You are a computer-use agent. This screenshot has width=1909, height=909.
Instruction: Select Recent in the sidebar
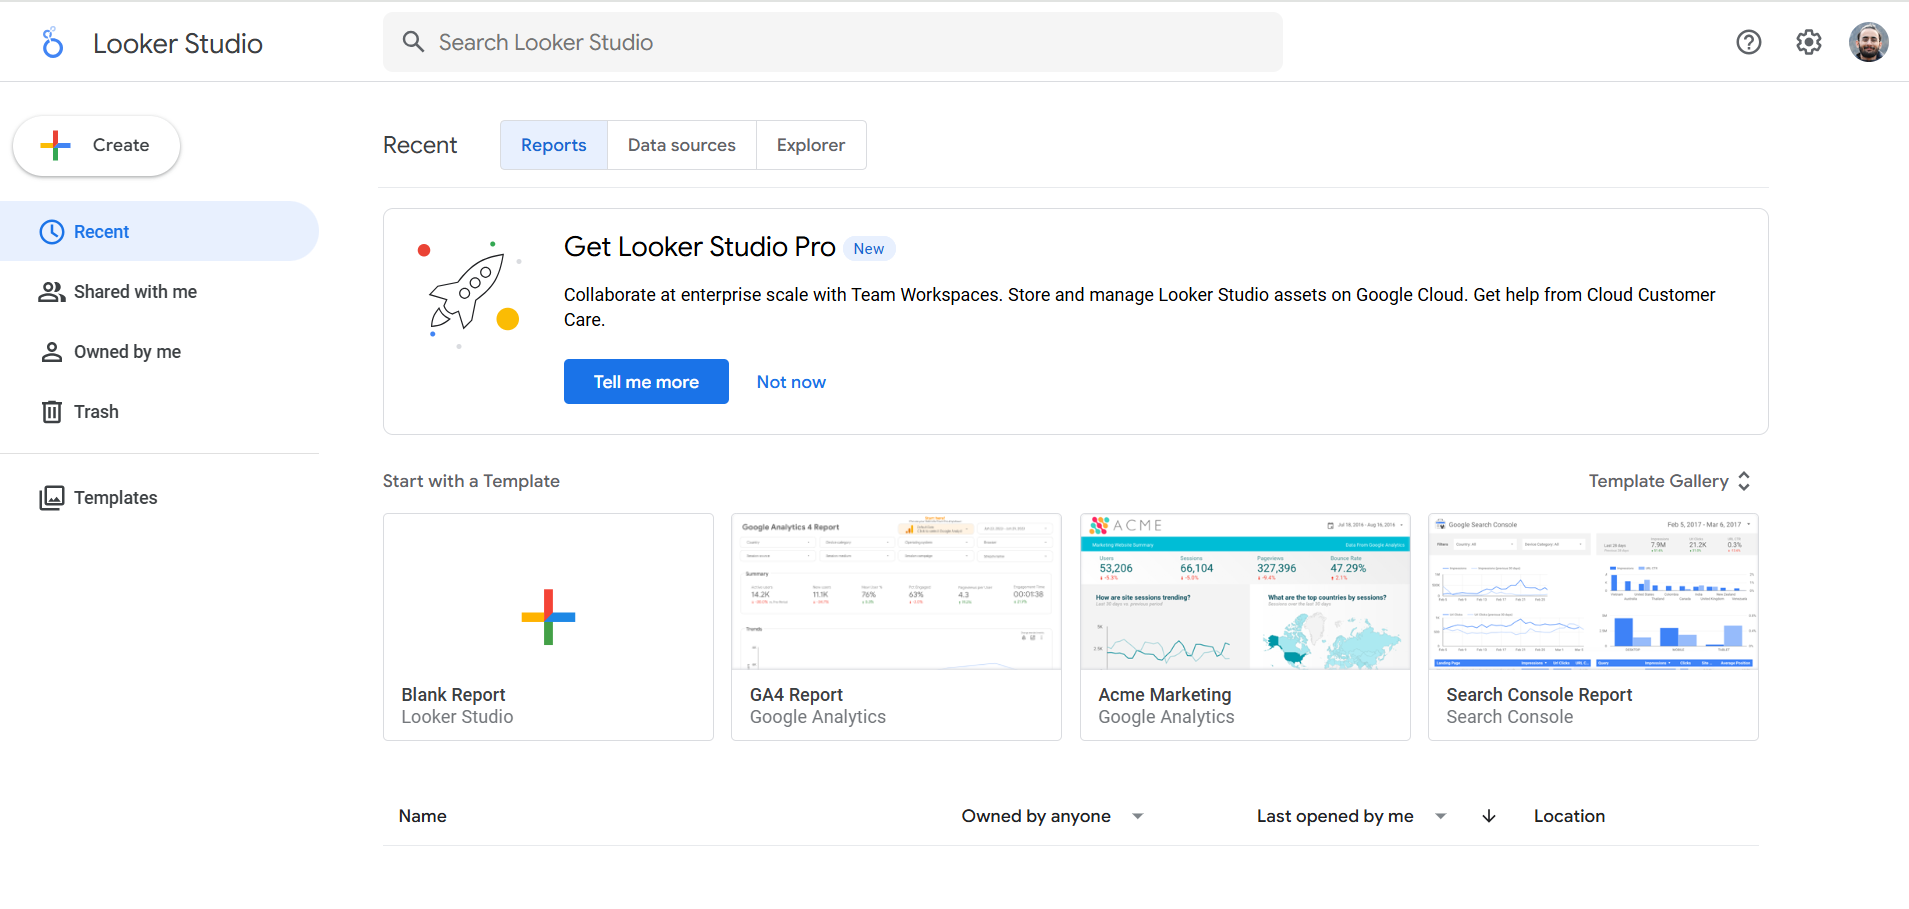click(159, 232)
